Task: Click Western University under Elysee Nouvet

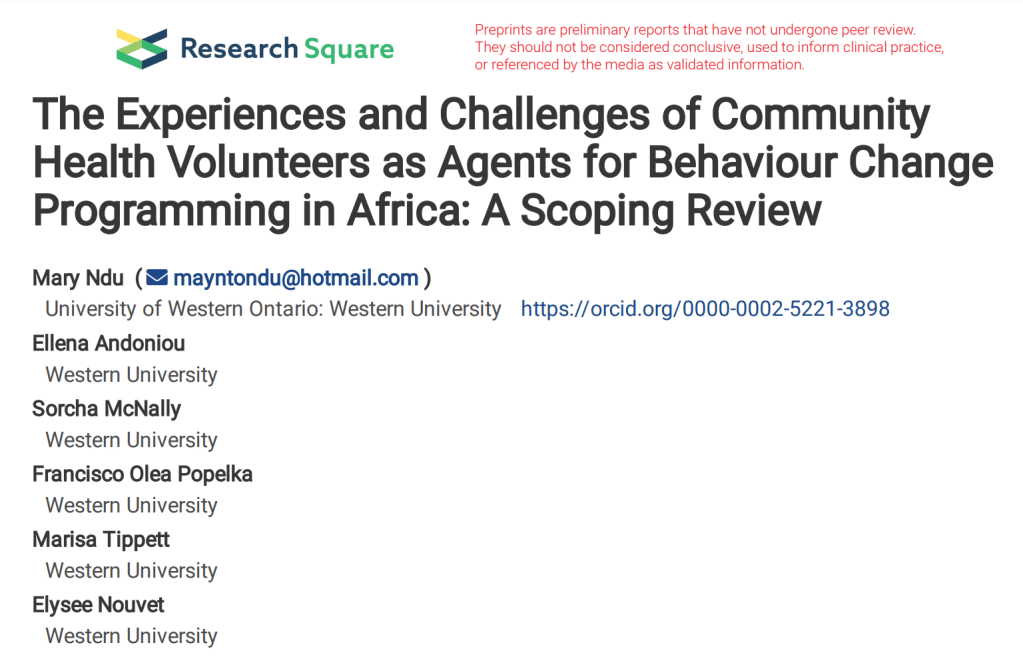Action: [131, 636]
